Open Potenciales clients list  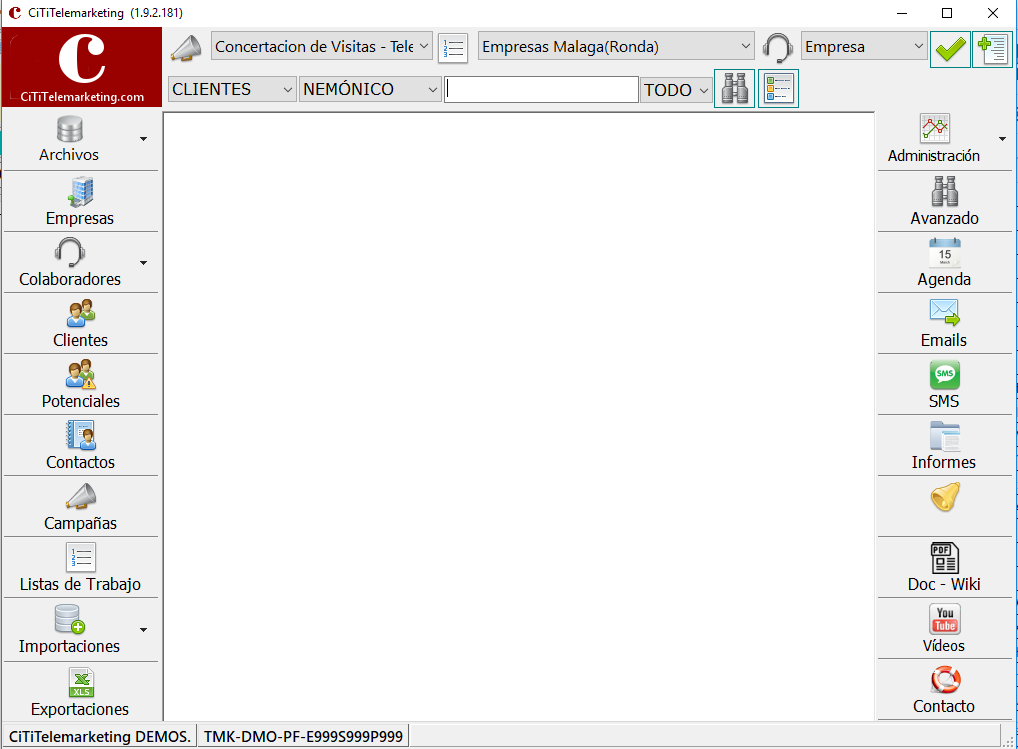coord(81,385)
